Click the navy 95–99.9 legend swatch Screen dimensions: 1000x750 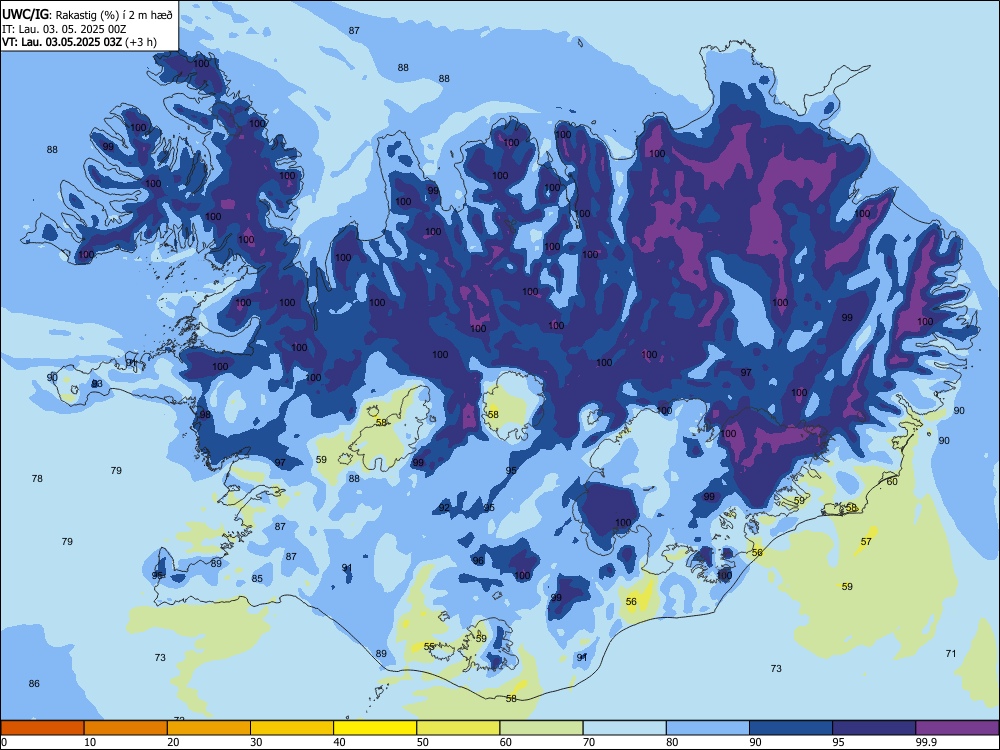[x=874, y=728]
